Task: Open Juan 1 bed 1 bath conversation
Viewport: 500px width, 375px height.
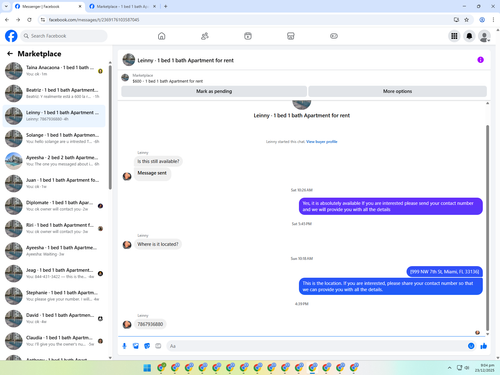Action: point(54,183)
